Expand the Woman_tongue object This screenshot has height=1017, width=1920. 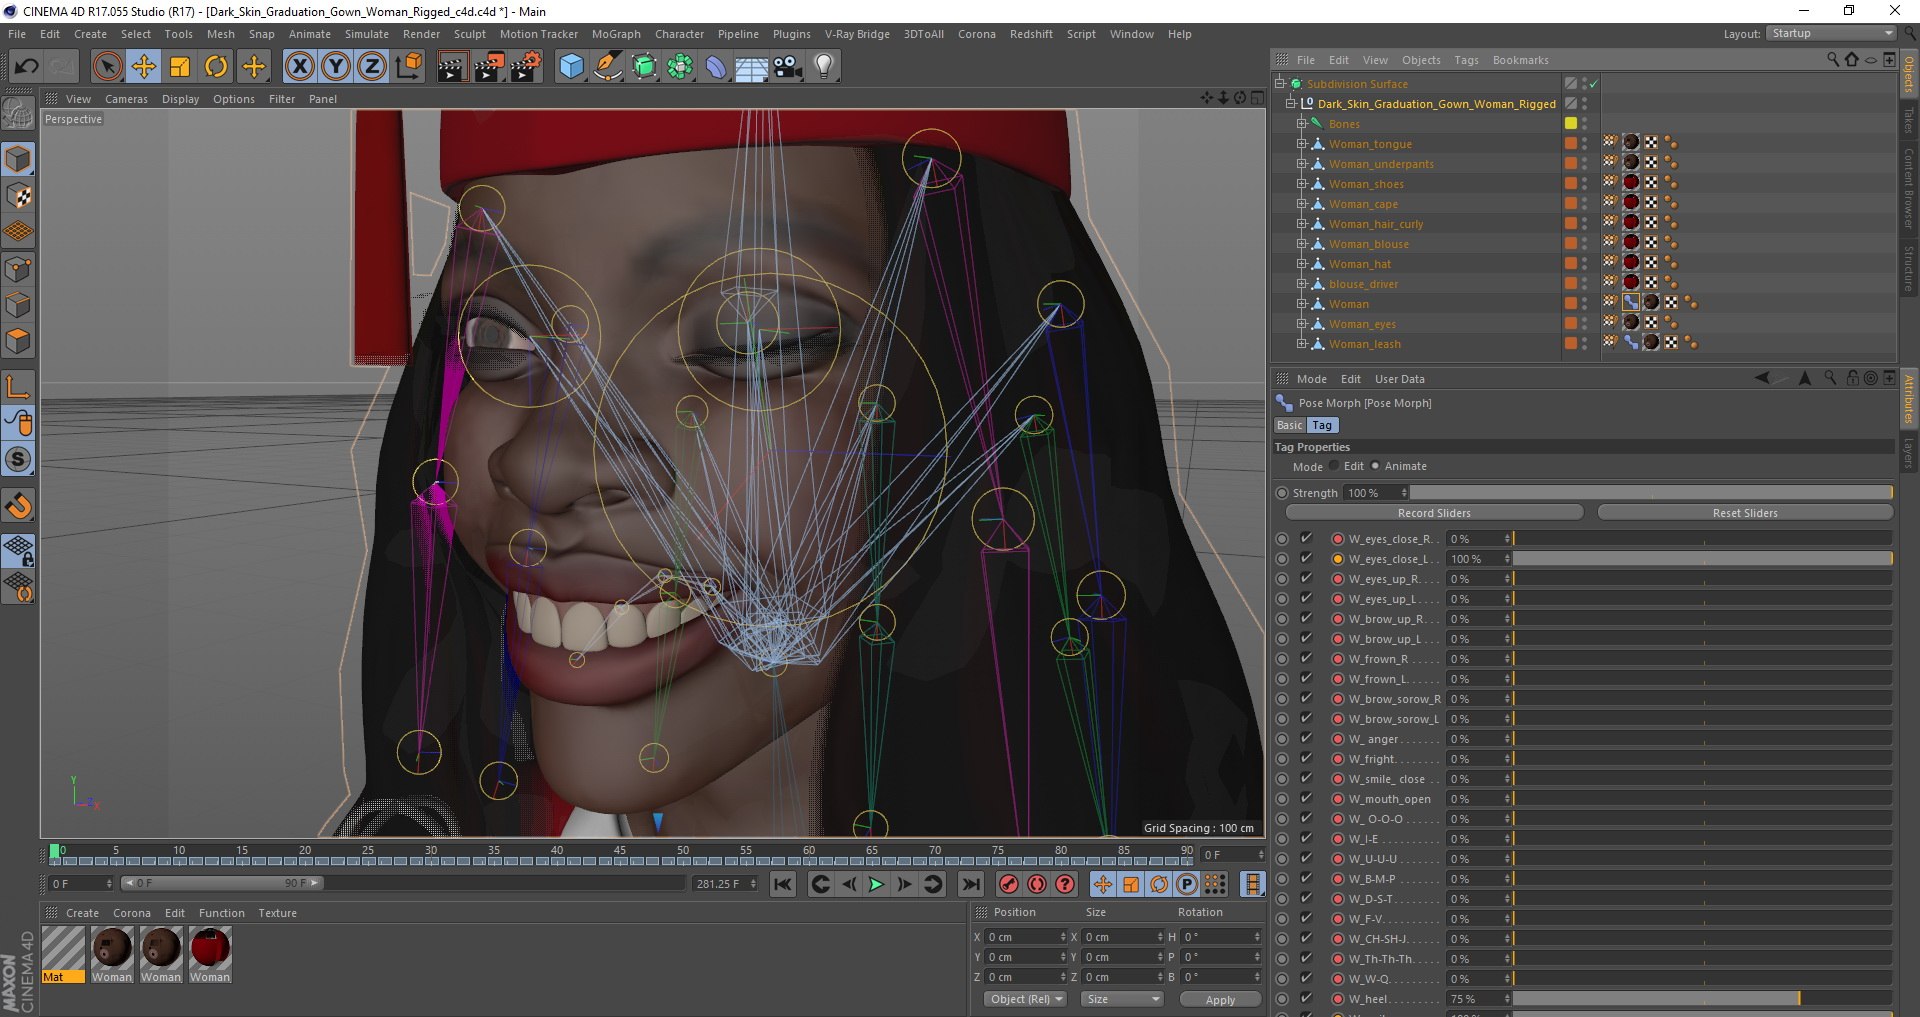tap(1302, 144)
